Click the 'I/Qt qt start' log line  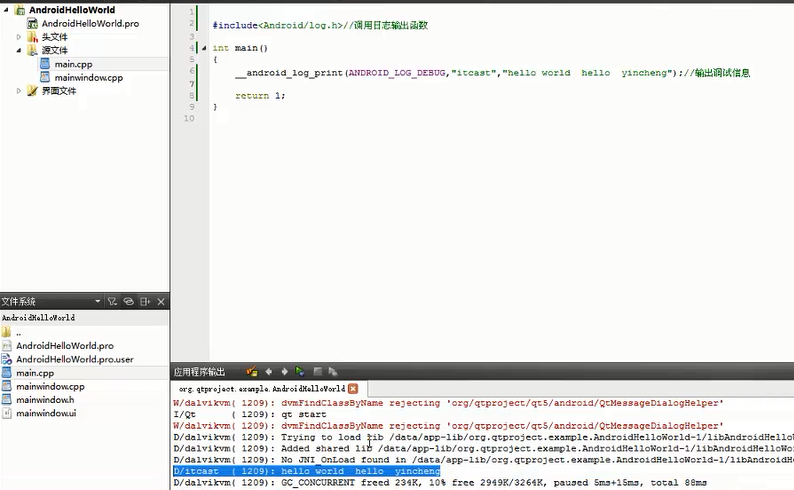[250, 415]
